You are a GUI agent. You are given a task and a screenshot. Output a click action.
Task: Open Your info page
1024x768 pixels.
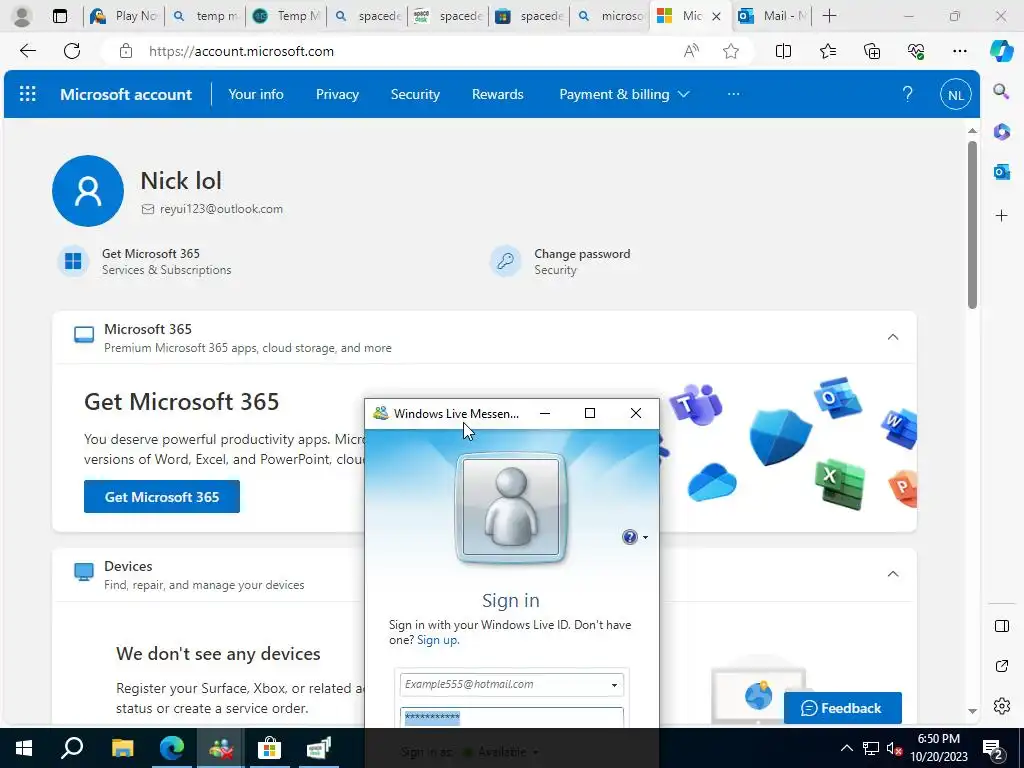(256, 94)
